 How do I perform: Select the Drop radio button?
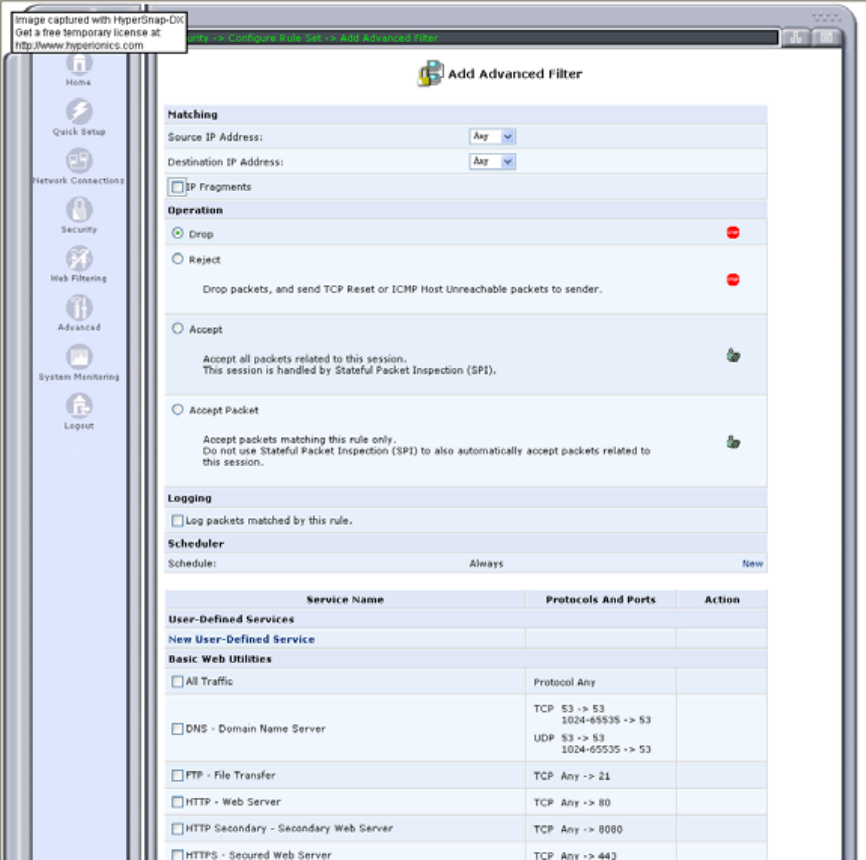pyautogui.click(x=177, y=233)
